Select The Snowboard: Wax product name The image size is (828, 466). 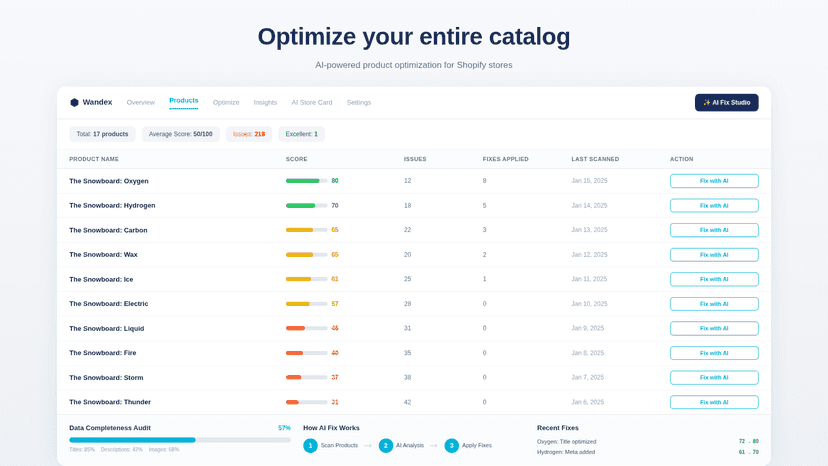click(103, 255)
